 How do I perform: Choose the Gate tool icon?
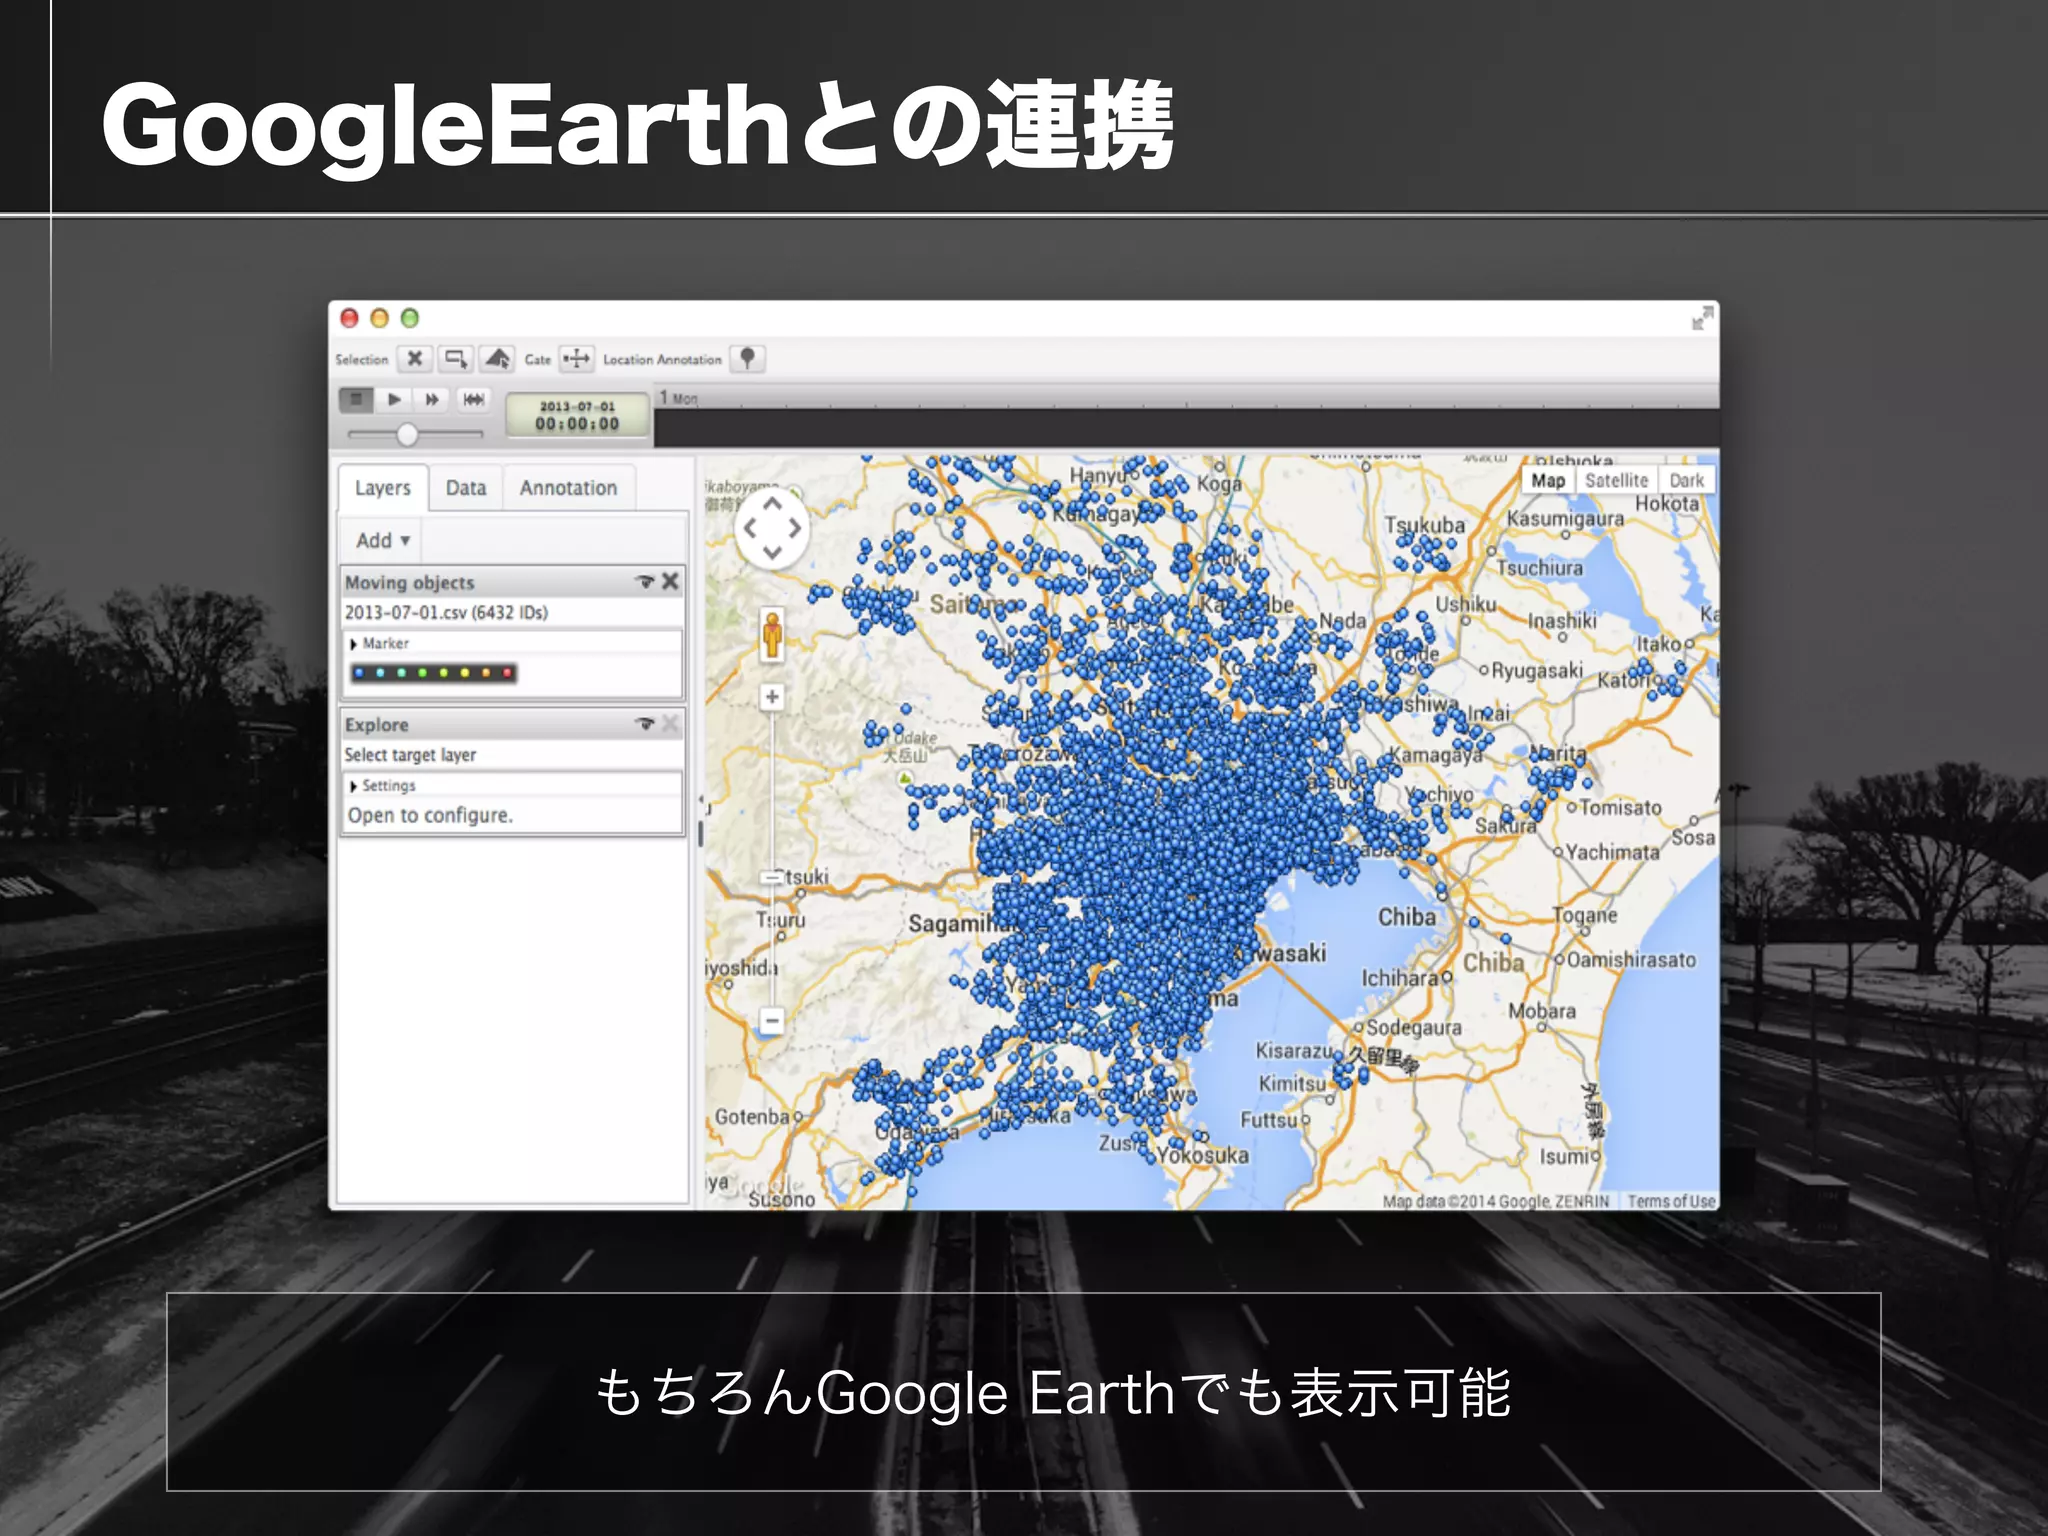click(577, 358)
